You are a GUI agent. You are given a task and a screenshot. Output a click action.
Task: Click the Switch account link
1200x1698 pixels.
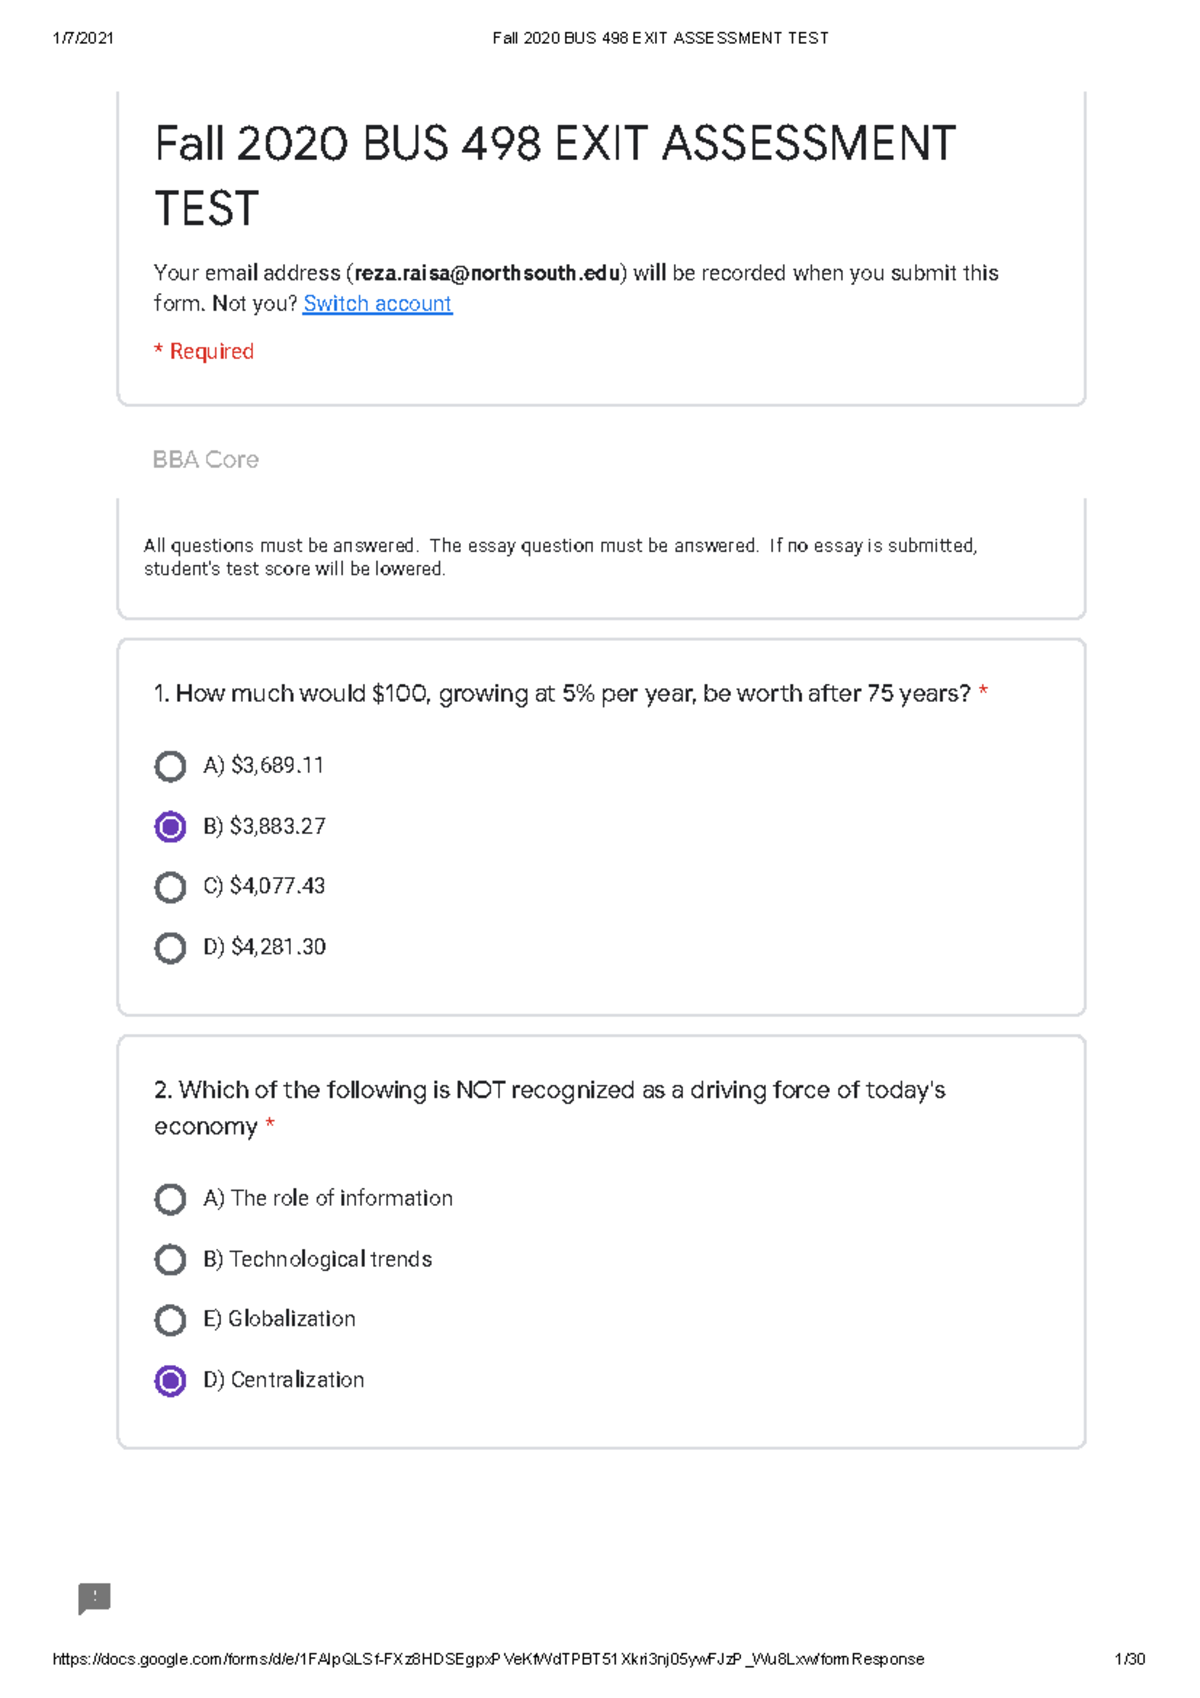(377, 303)
